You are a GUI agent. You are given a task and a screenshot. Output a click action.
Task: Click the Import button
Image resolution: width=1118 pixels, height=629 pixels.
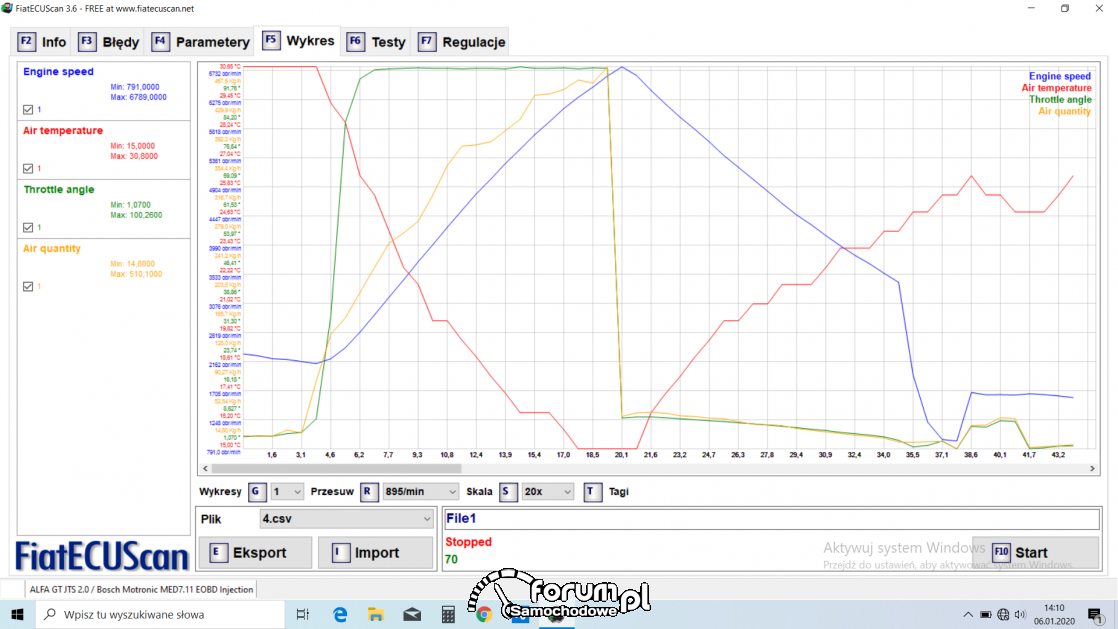tap(376, 553)
